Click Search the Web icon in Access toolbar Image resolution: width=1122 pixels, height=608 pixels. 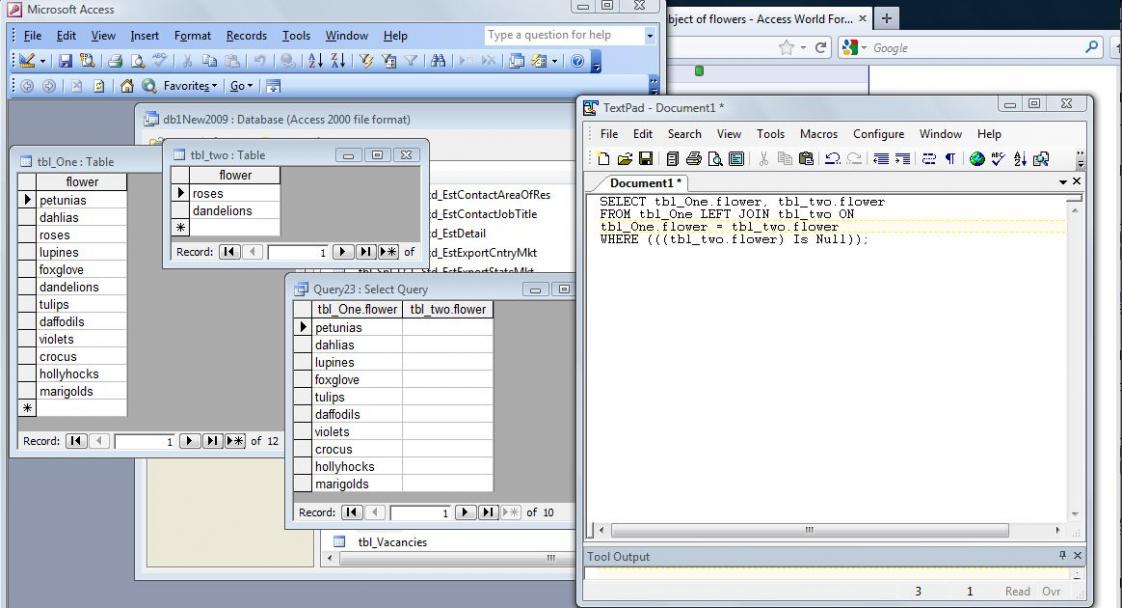click(x=149, y=86)
